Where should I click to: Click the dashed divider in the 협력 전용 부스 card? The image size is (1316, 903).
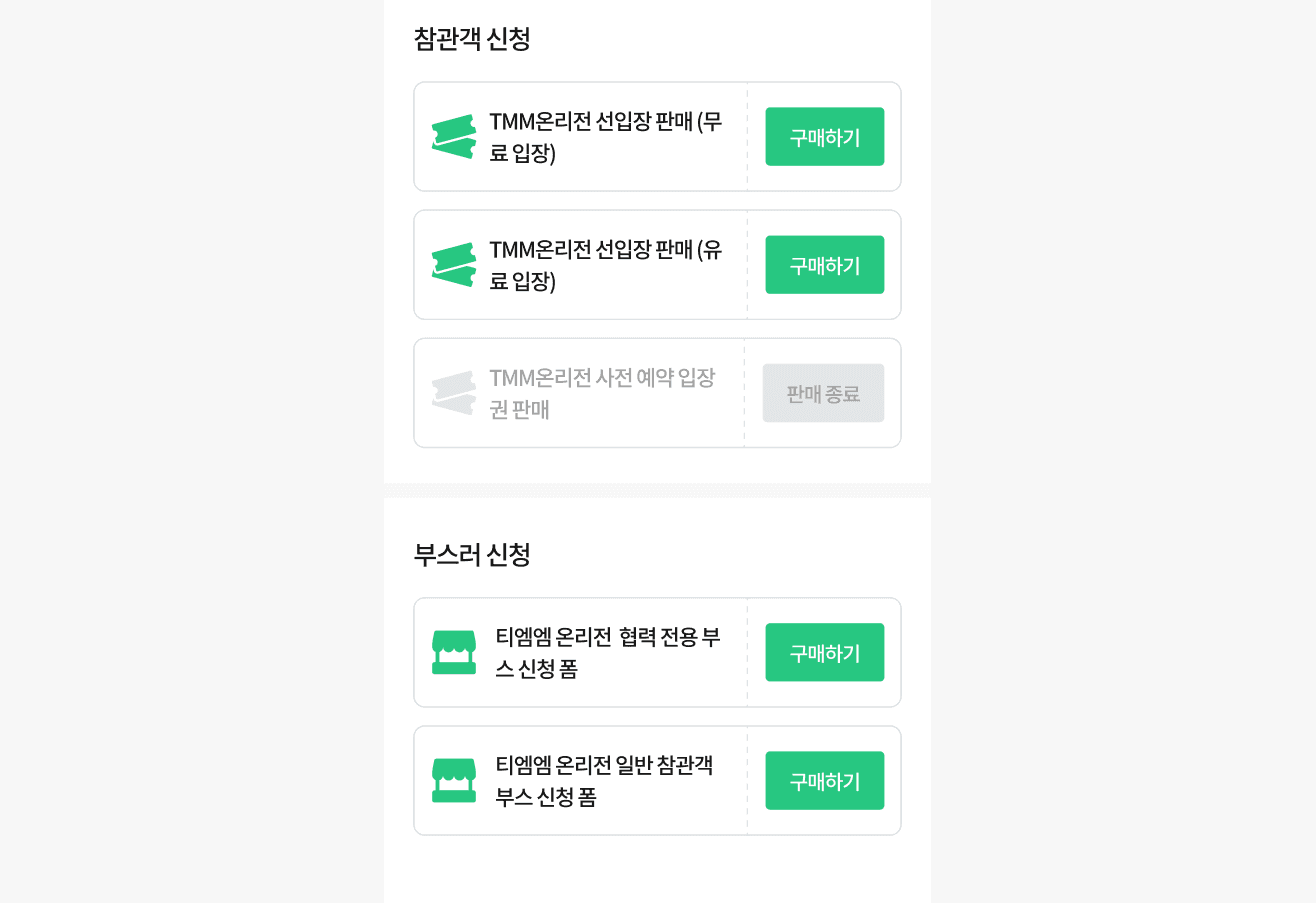pyautogui.click(x=747, y=653)
